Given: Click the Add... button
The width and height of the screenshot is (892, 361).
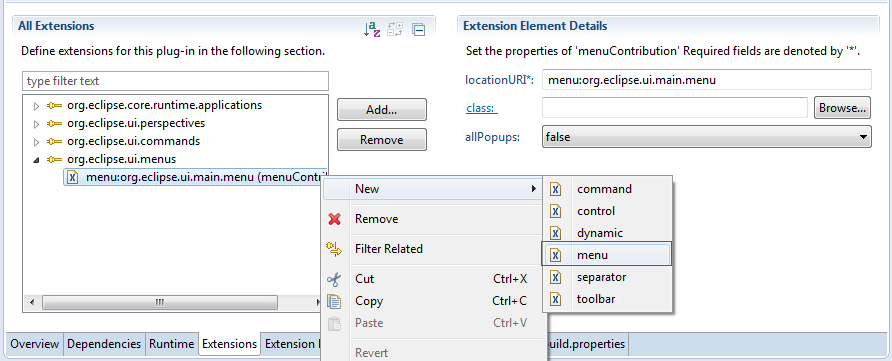Looking at the screenshot, I should 382,110.
